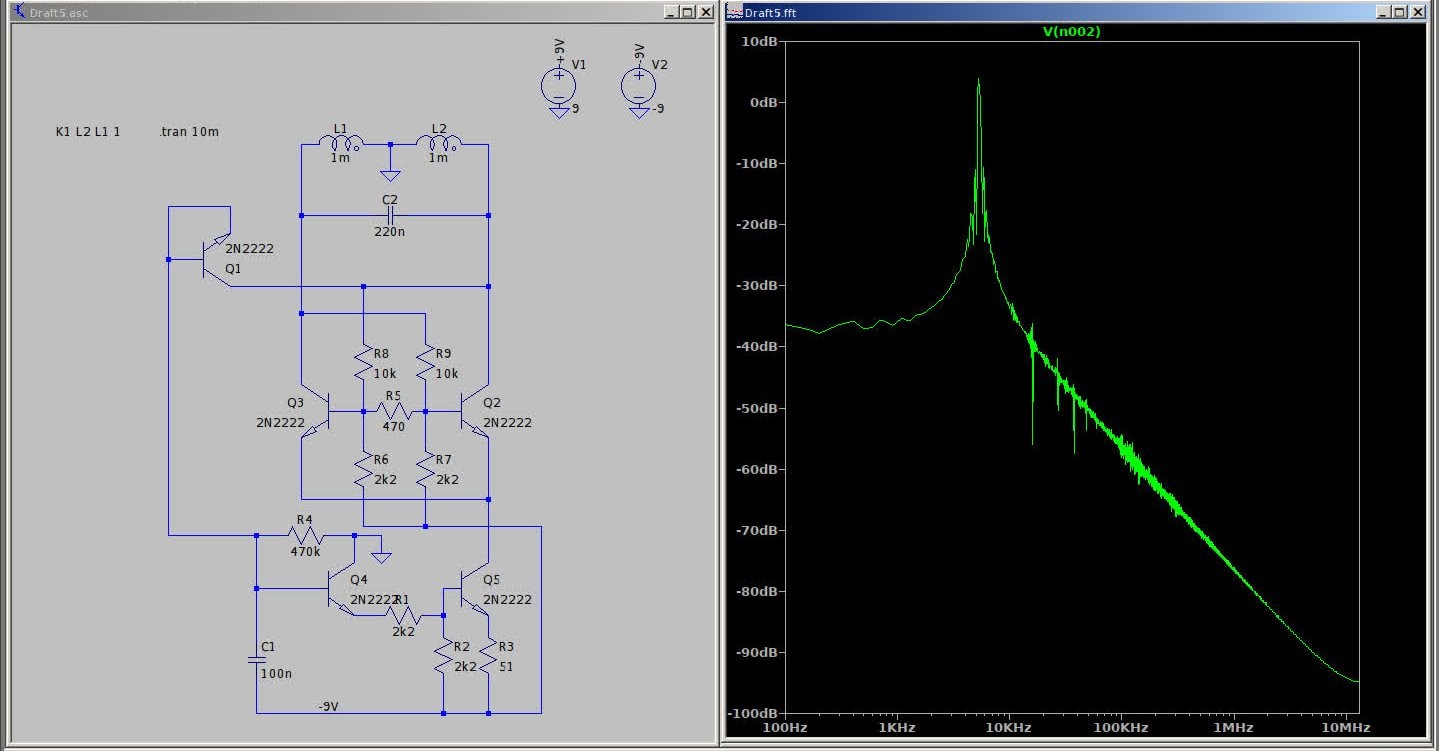Select the V2 voltage source symbol
This screenshot has height=751, width=1439.
pos(639,84)
